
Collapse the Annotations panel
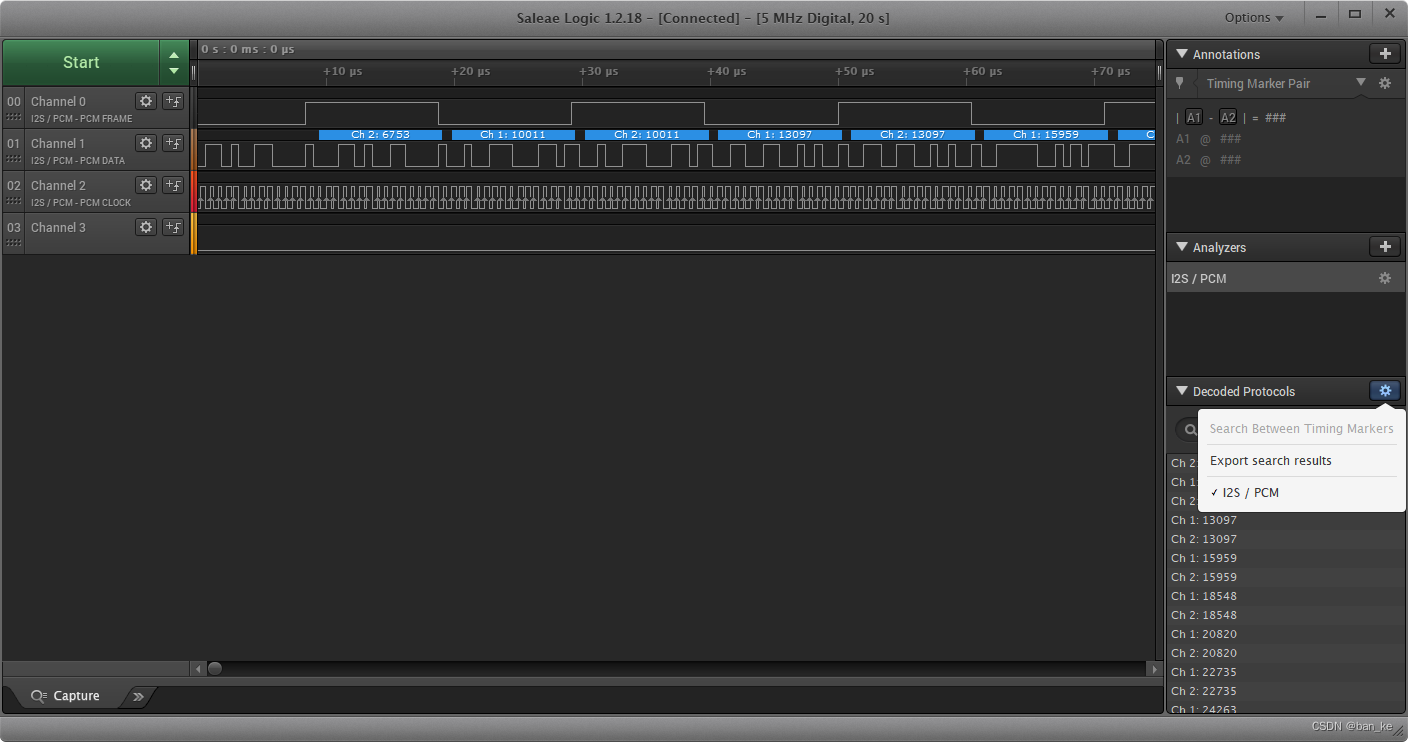pos(1182,54)
